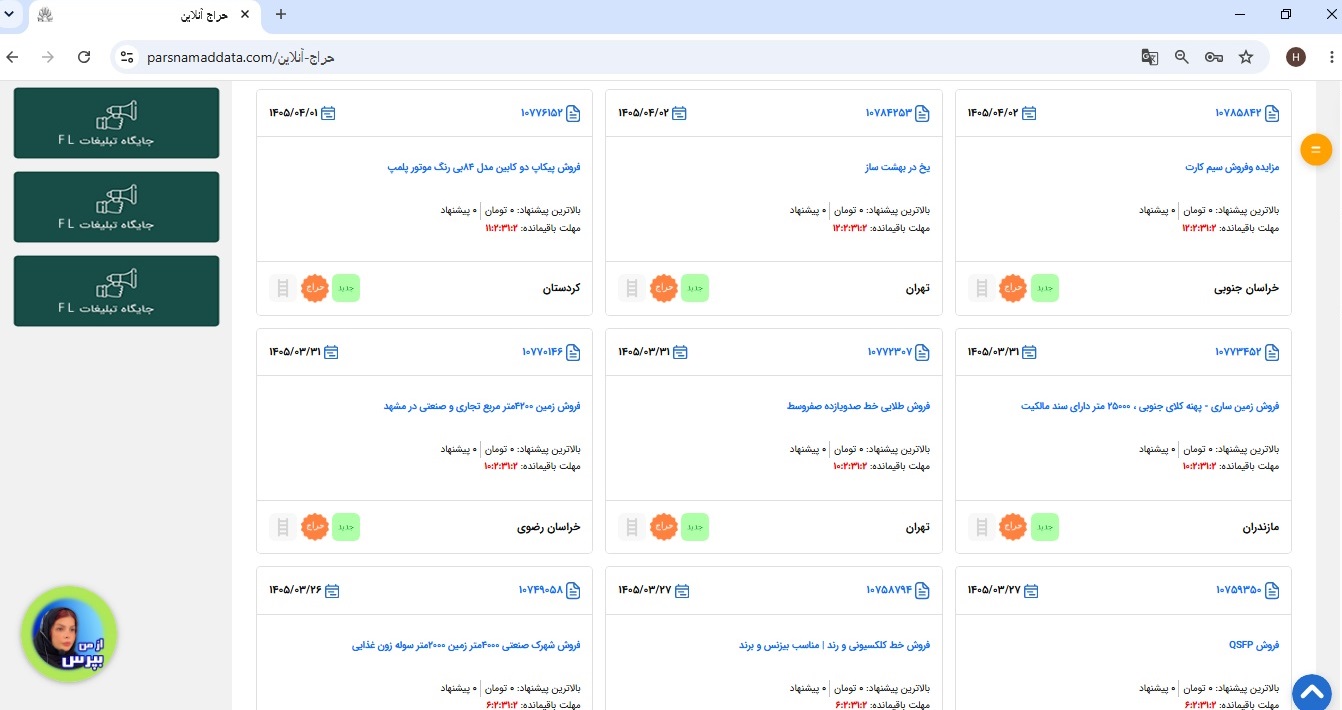Select the حراج آنلاین browser tab

146,15
